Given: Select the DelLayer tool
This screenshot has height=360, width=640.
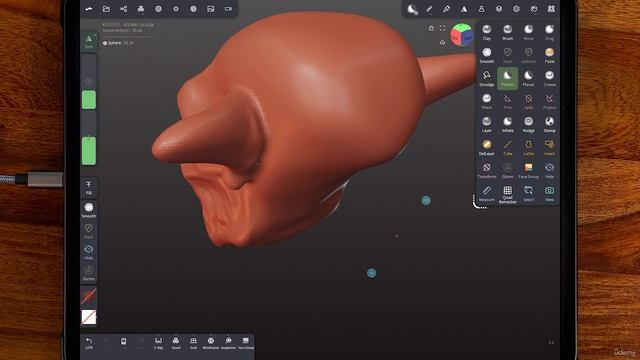Looking at the screenshot, I should [487, 147].
